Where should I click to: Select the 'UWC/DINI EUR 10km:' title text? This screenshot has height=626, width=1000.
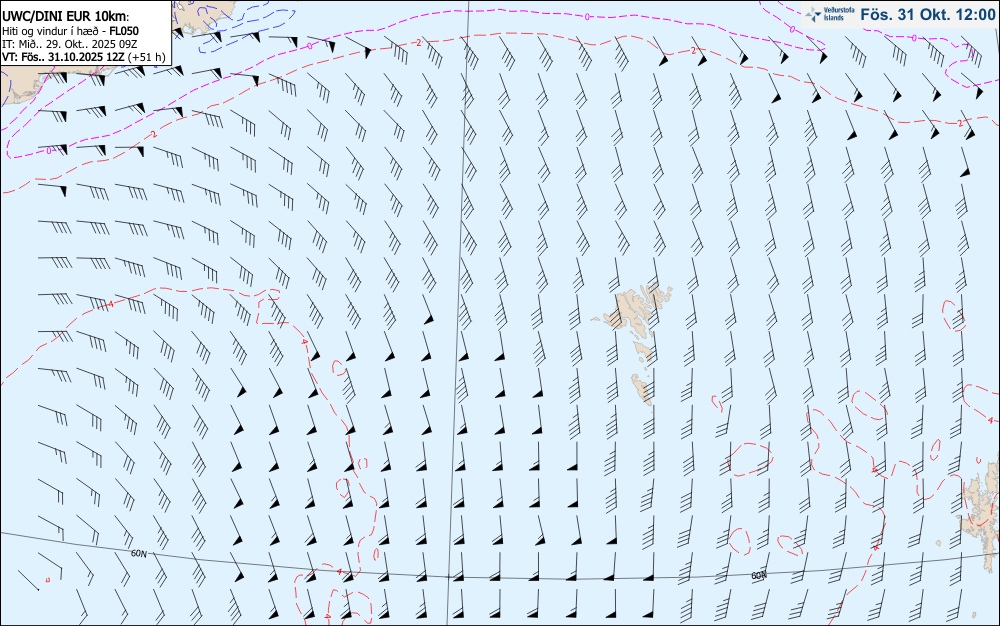66,17
